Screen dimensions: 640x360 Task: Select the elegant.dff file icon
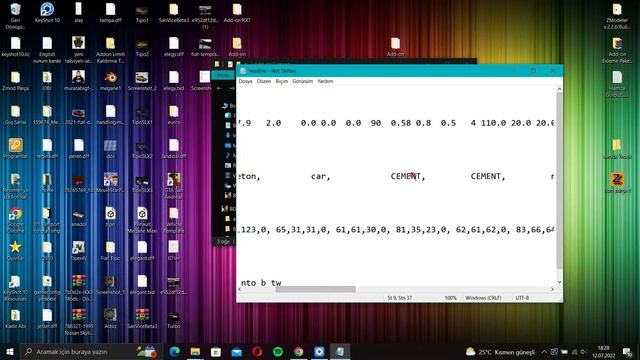click(x=142, y=251)
